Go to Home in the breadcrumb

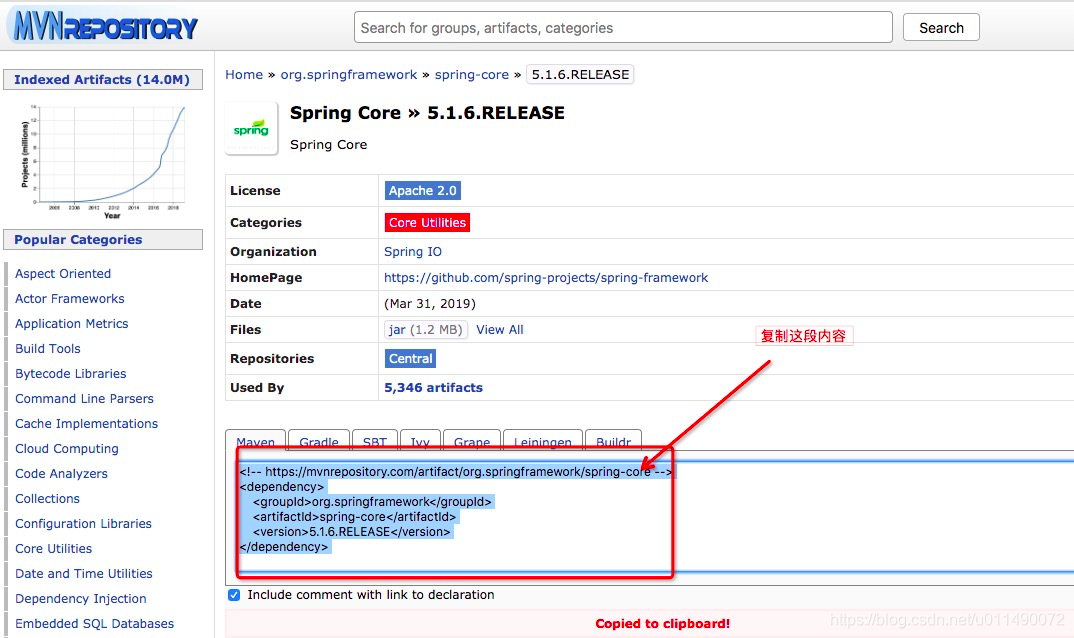(x=244, y=75)
